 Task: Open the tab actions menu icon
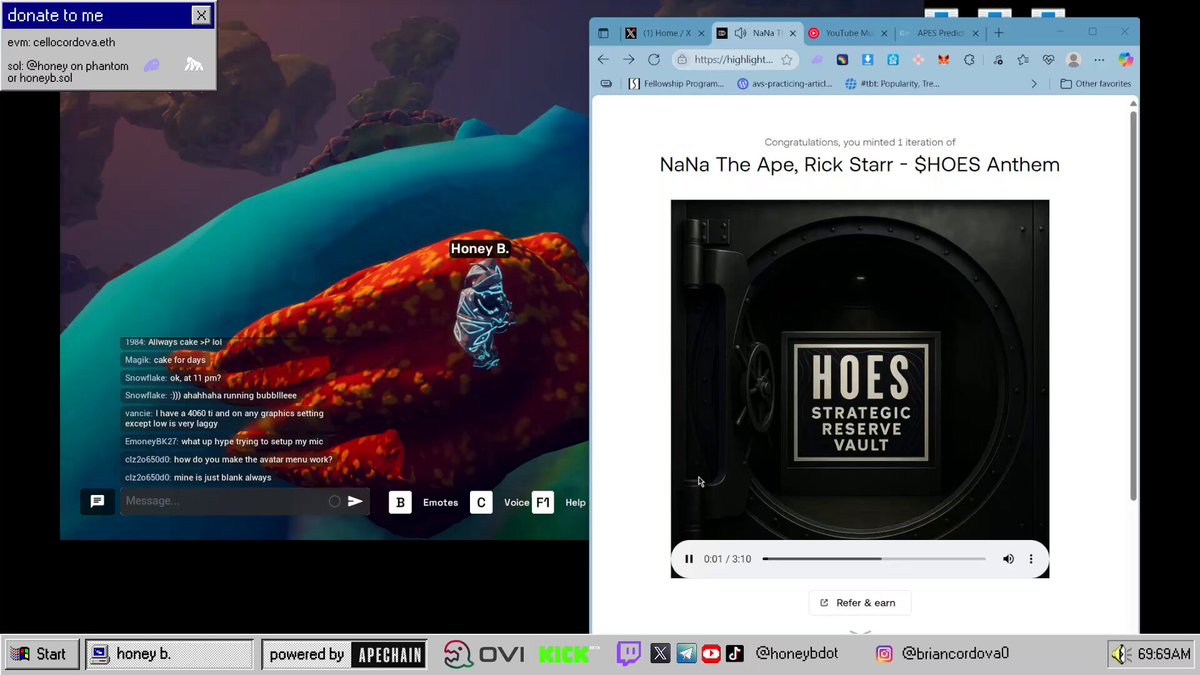(603, 33)
